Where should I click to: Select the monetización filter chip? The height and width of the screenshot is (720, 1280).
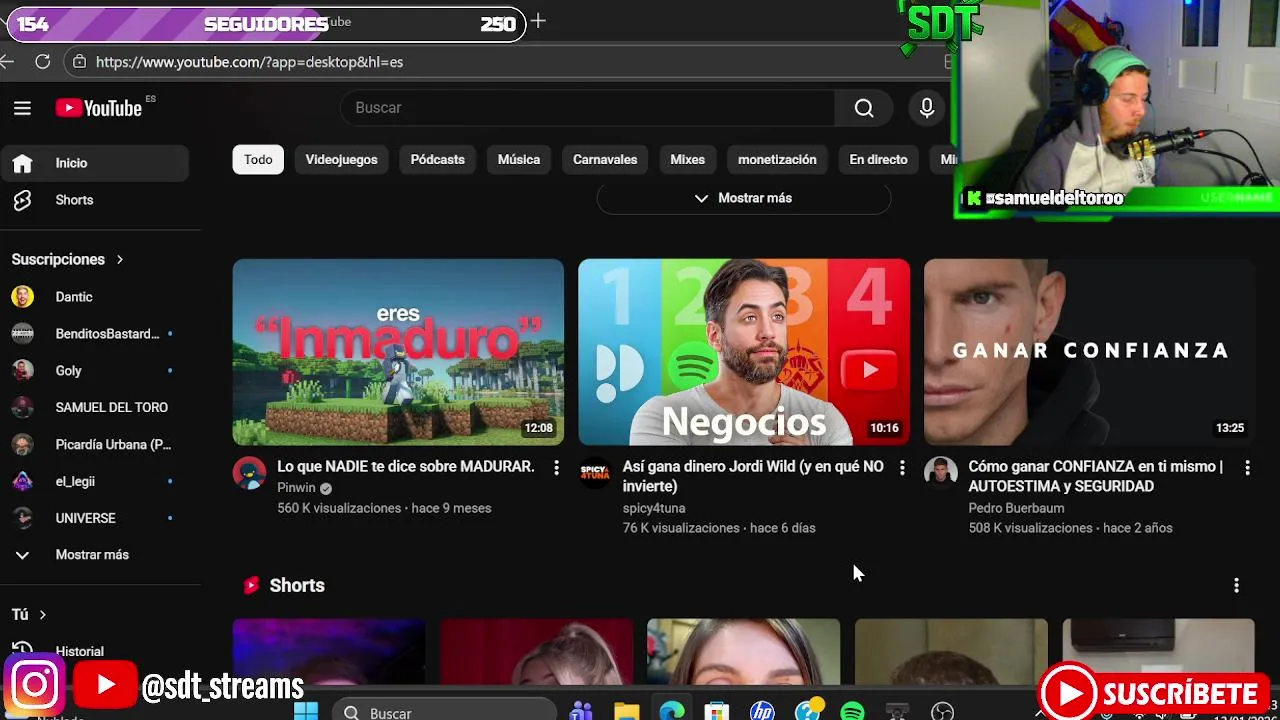777,160
